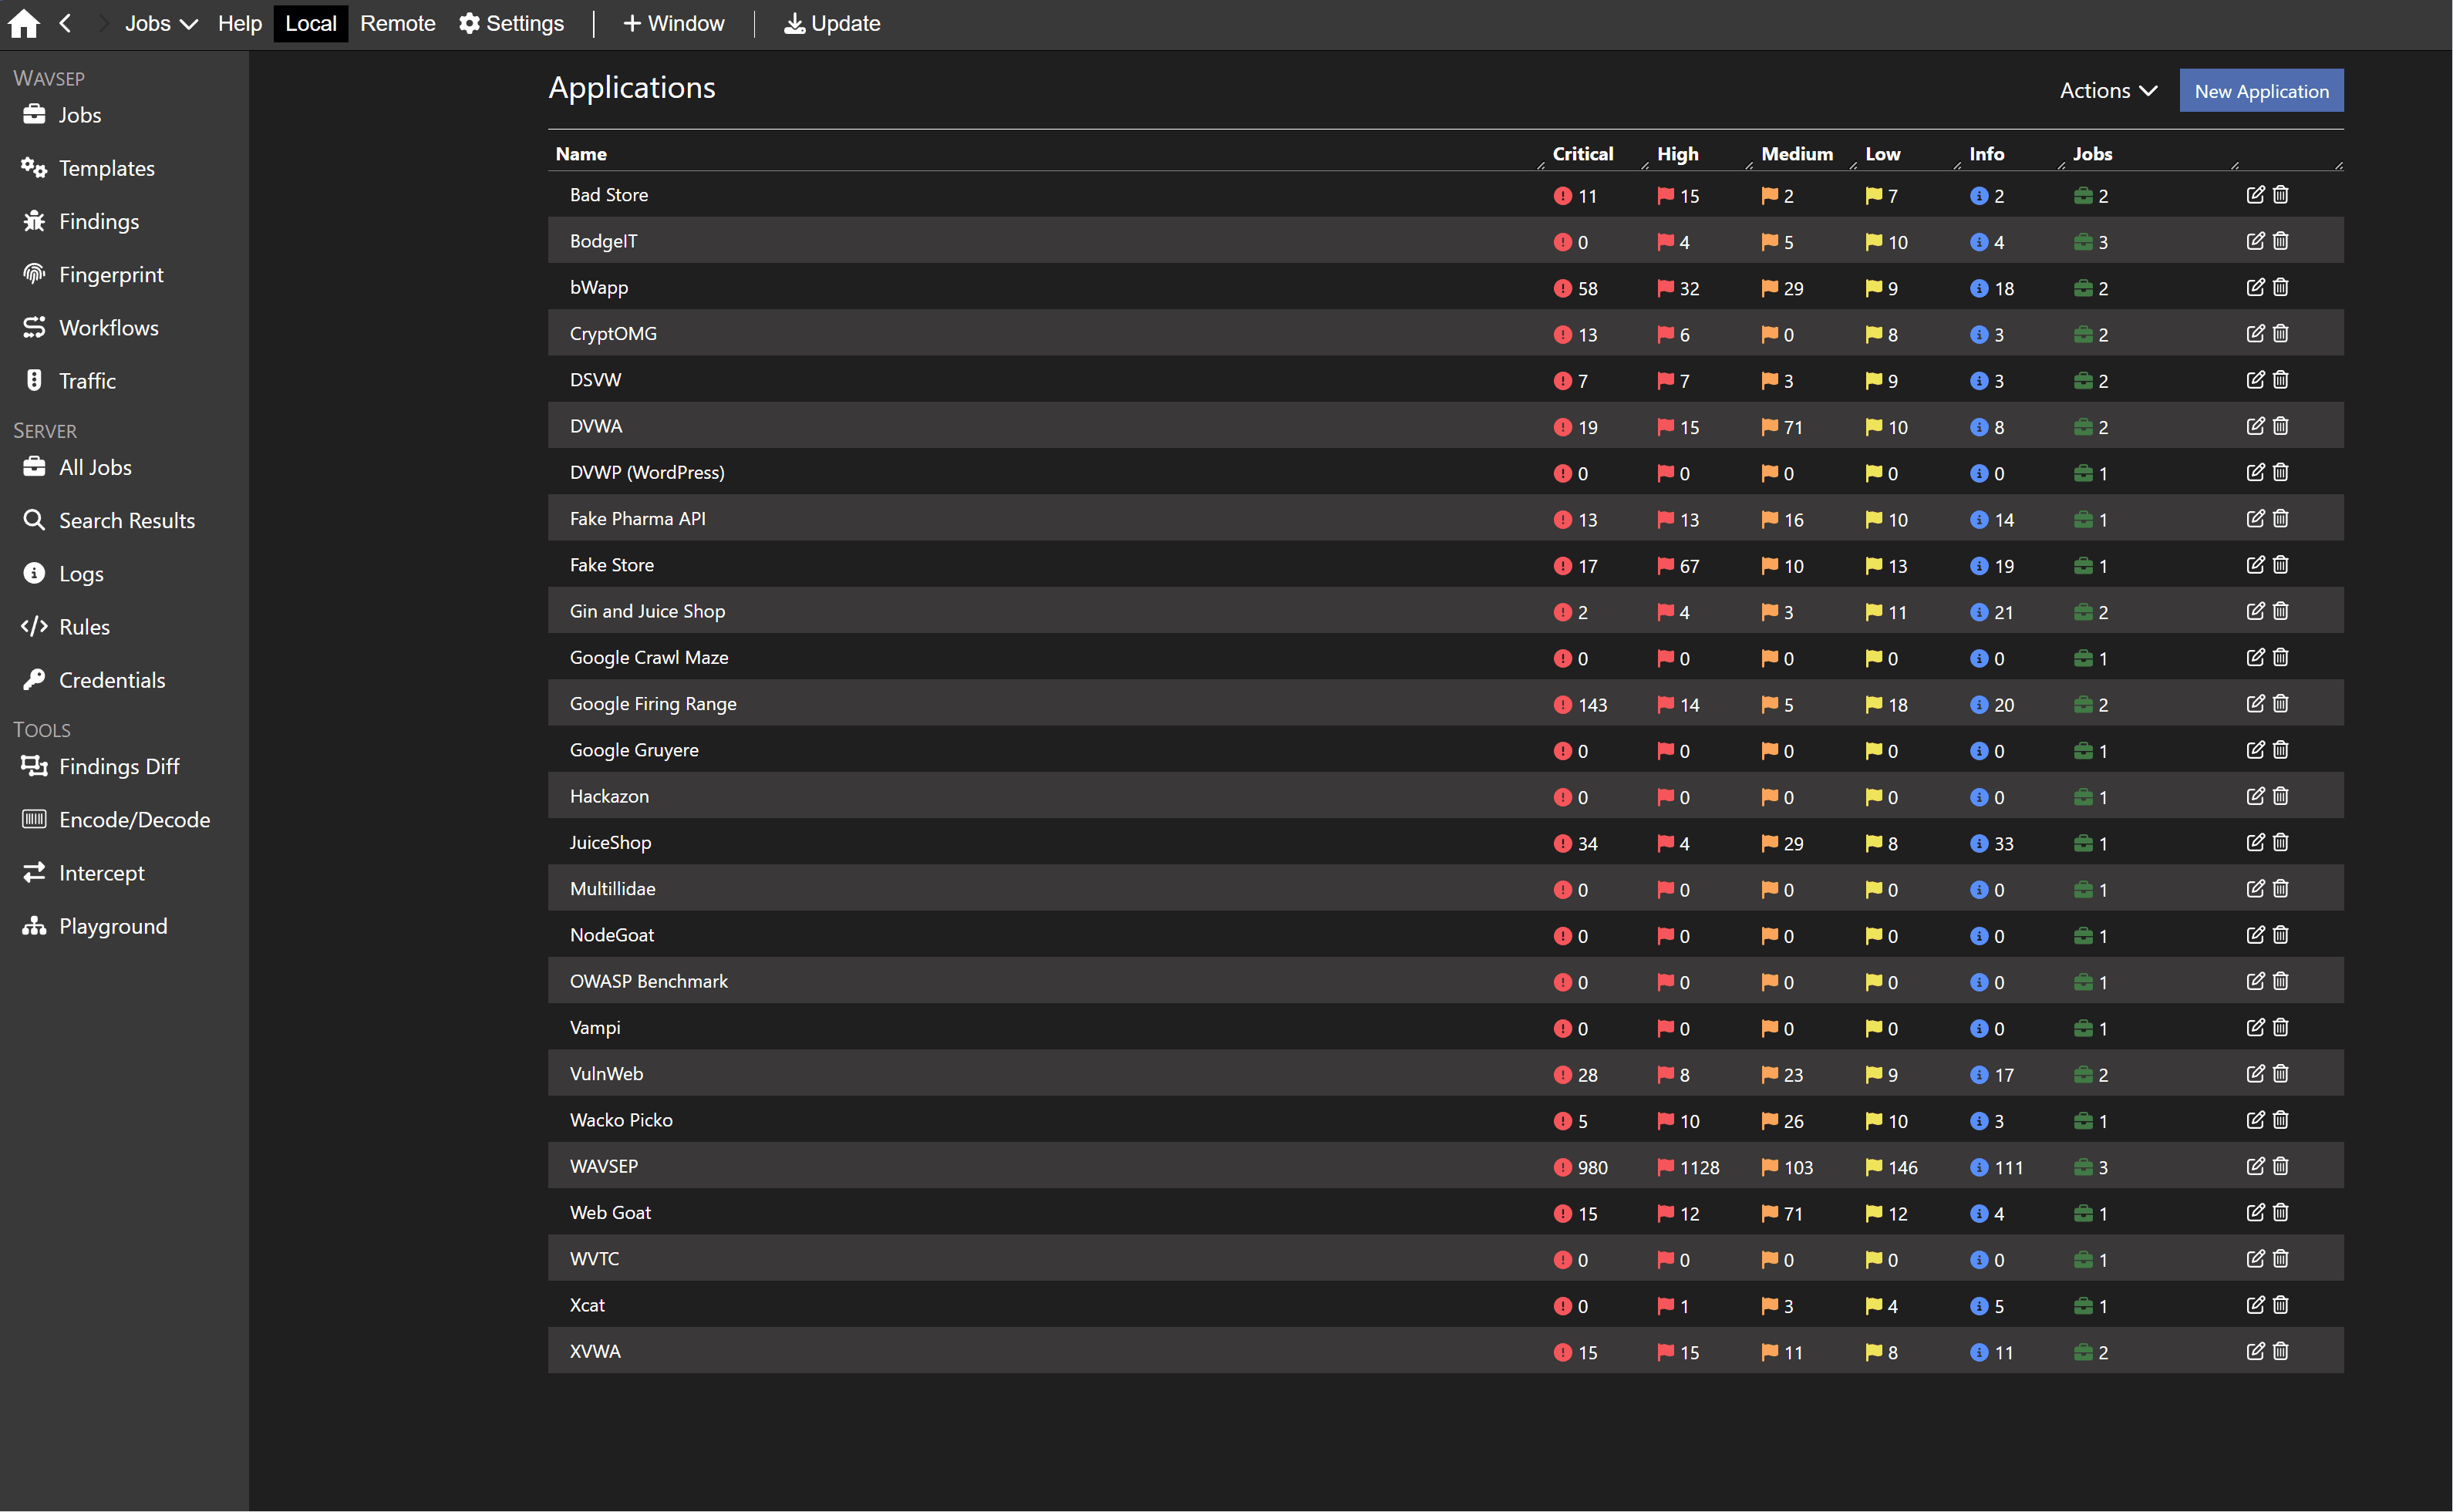The image size is (2453, 1512).
Task: Open the Actions dropdown menu
Action: point(2108,91)
